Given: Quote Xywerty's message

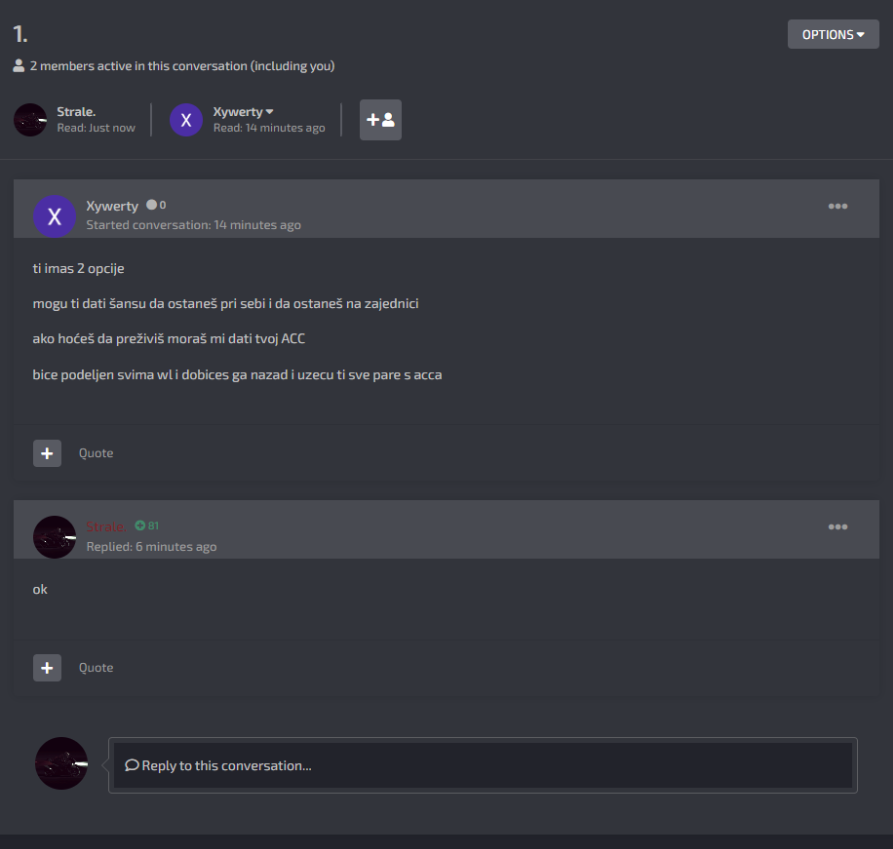Looking at the screenshot, I should point(96,453).
